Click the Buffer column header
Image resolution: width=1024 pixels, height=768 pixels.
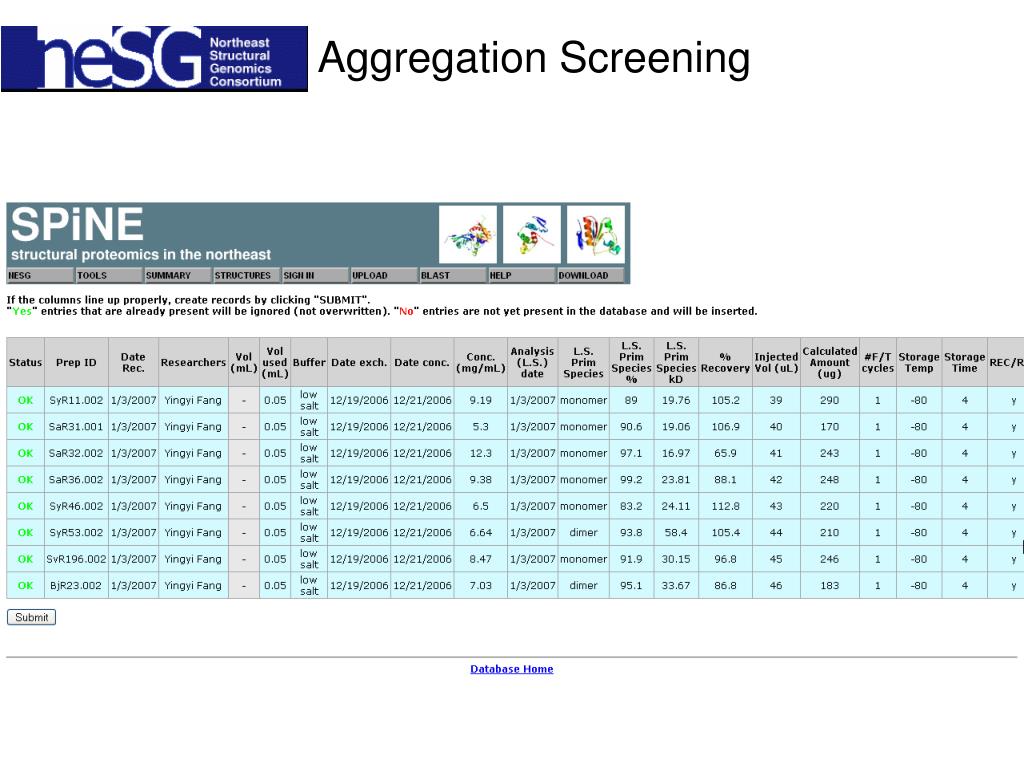pyautogui.click(x=309, y=362)
